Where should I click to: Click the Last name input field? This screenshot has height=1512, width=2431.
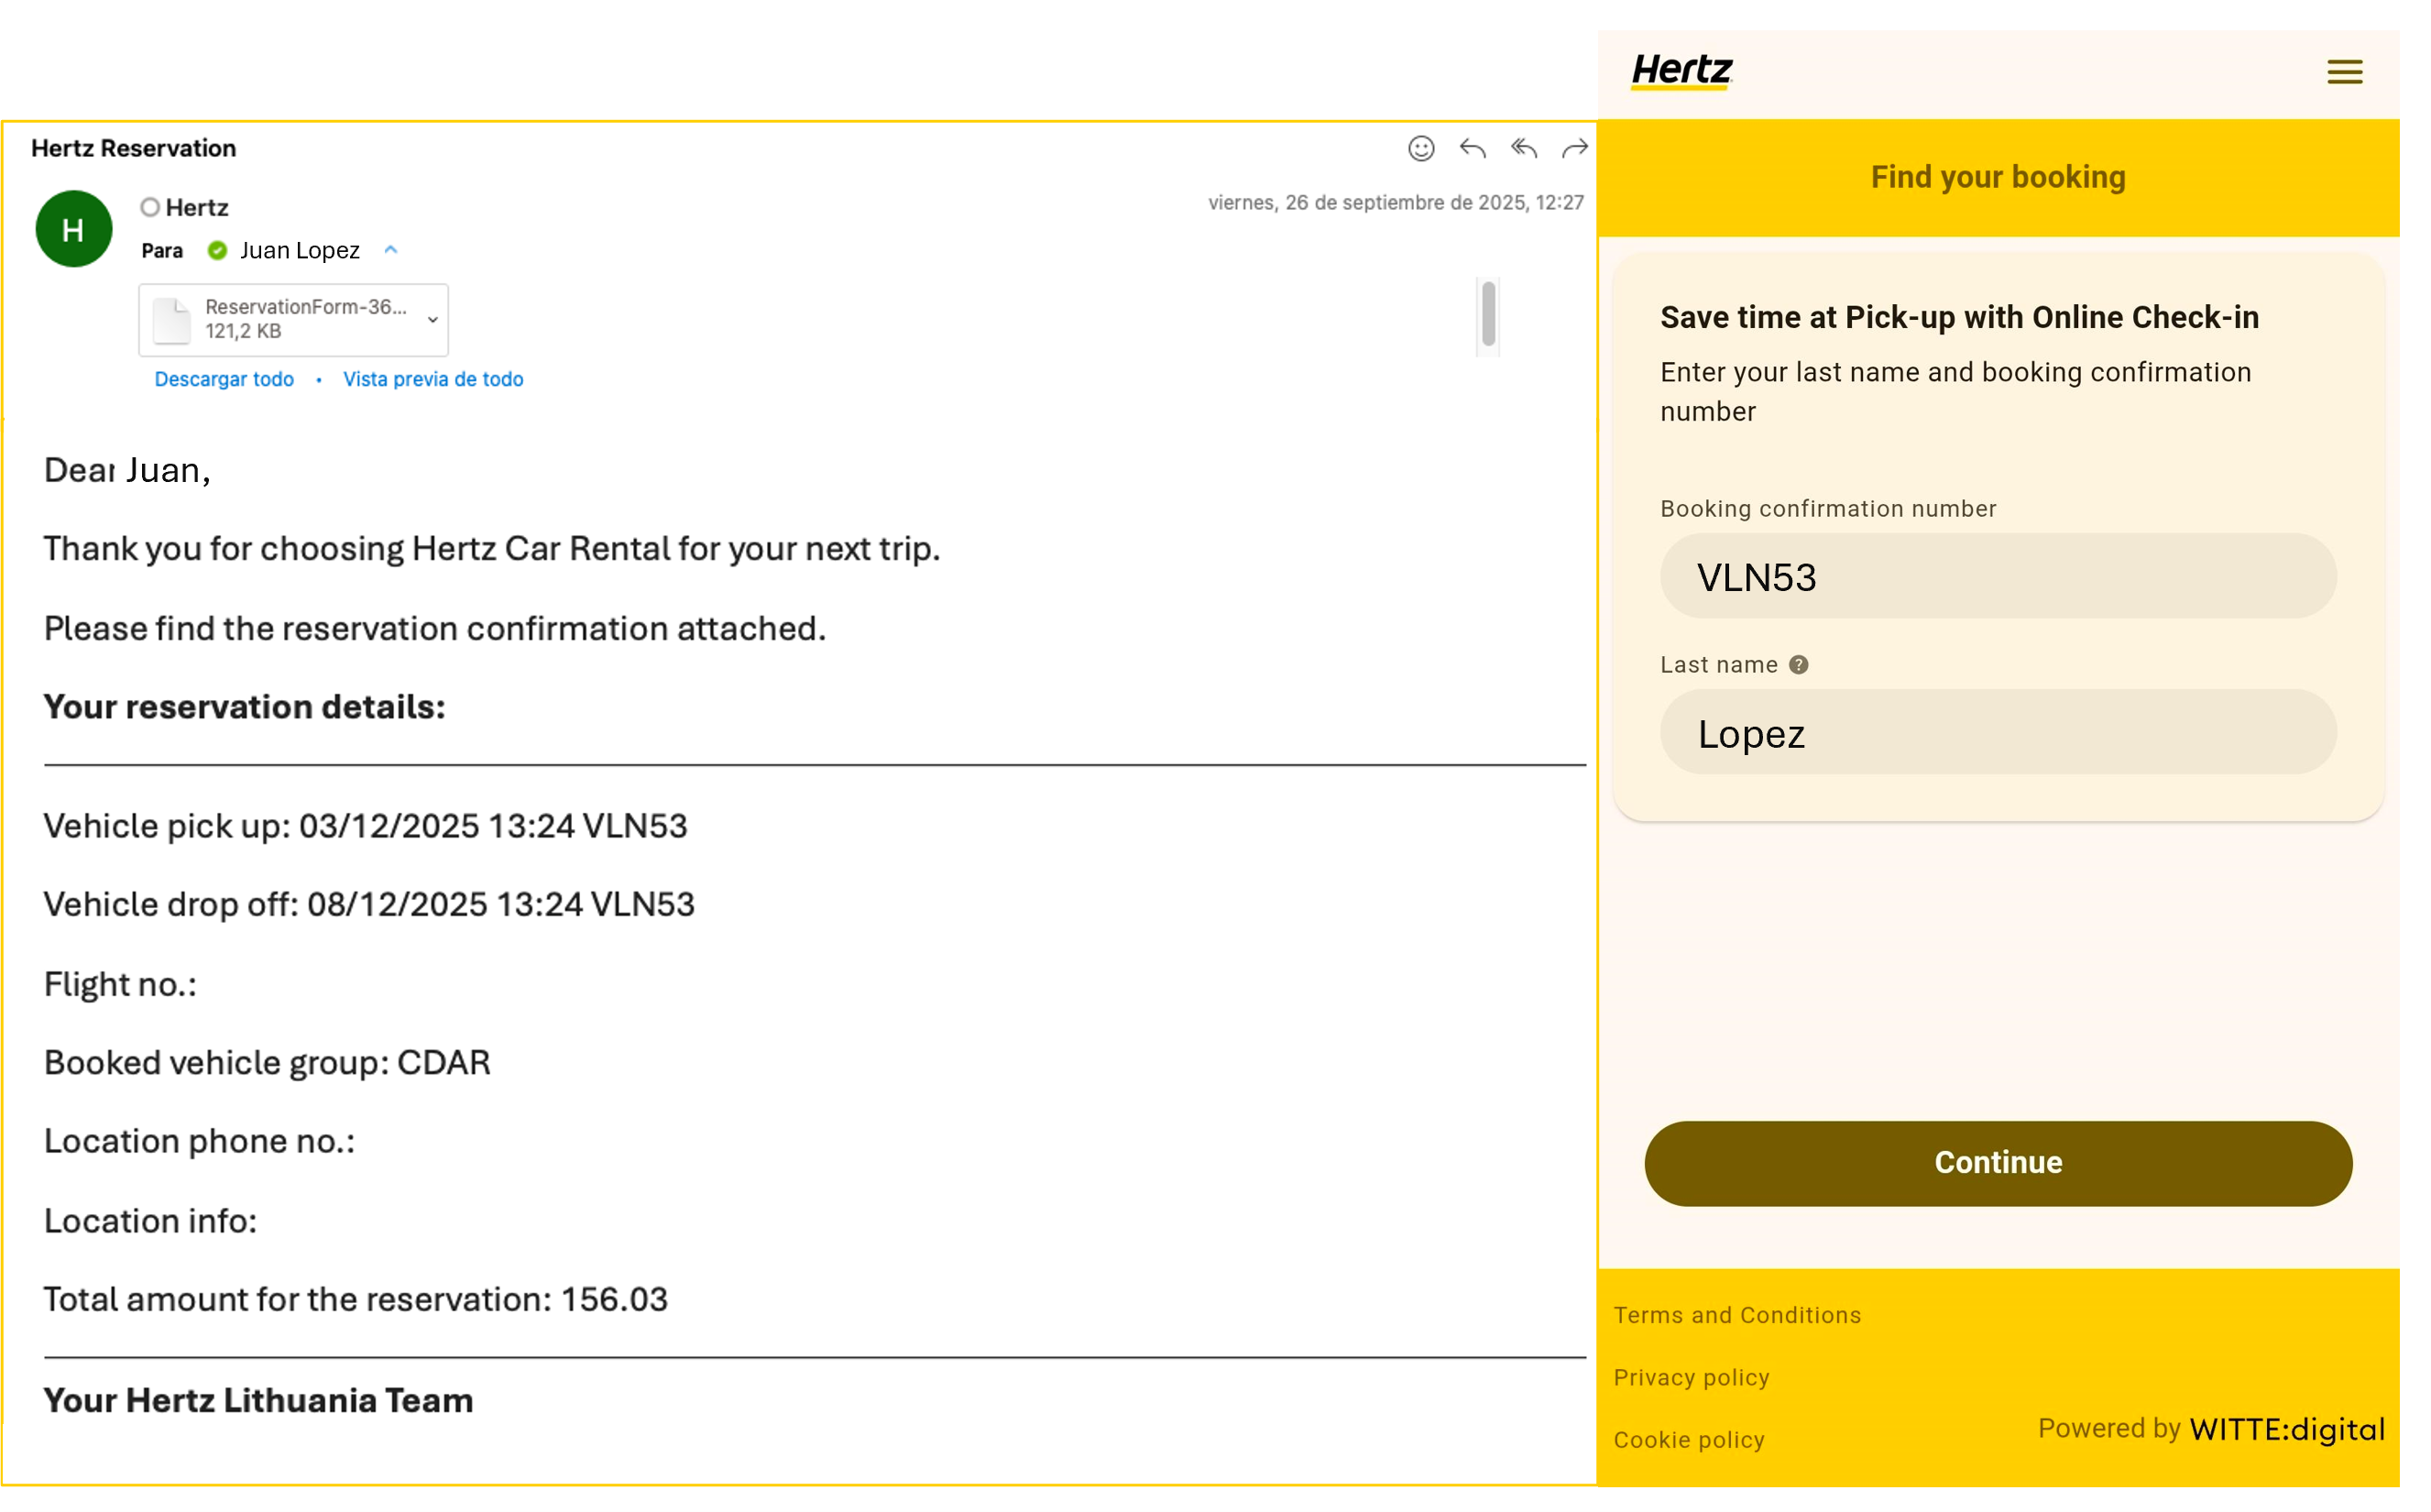(x=1998, y=732)
